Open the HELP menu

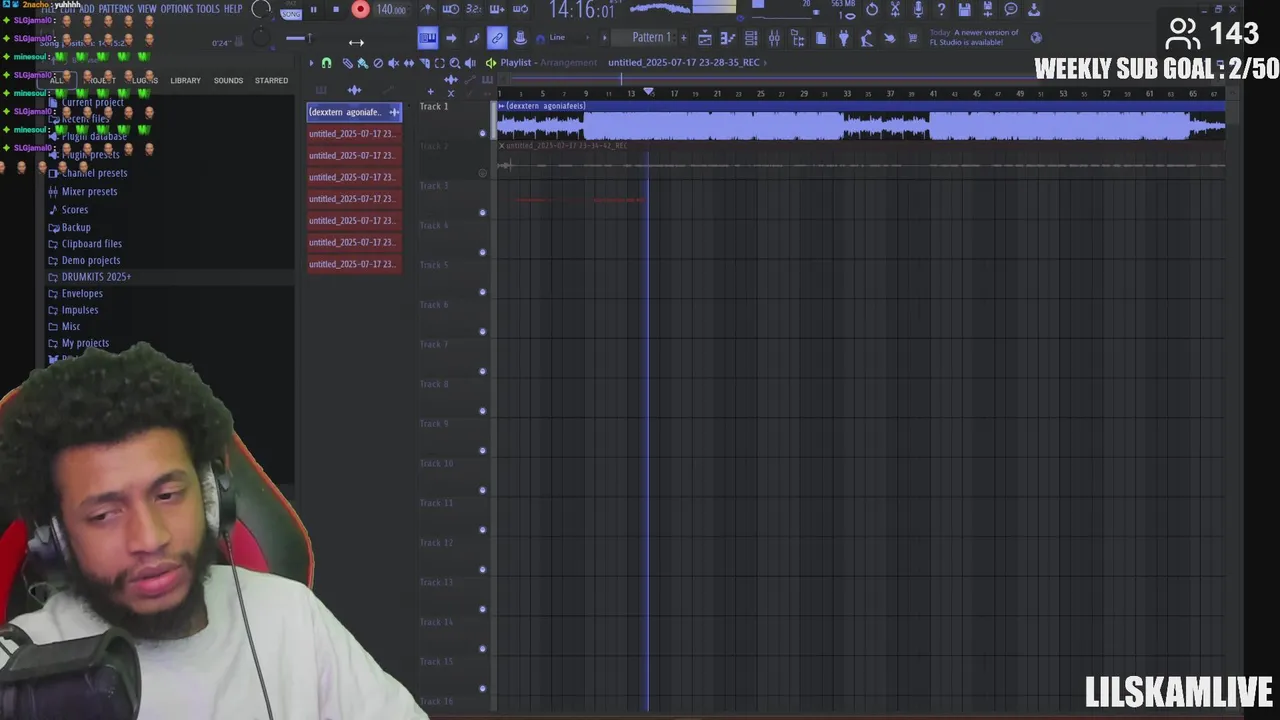coord(233,9)
